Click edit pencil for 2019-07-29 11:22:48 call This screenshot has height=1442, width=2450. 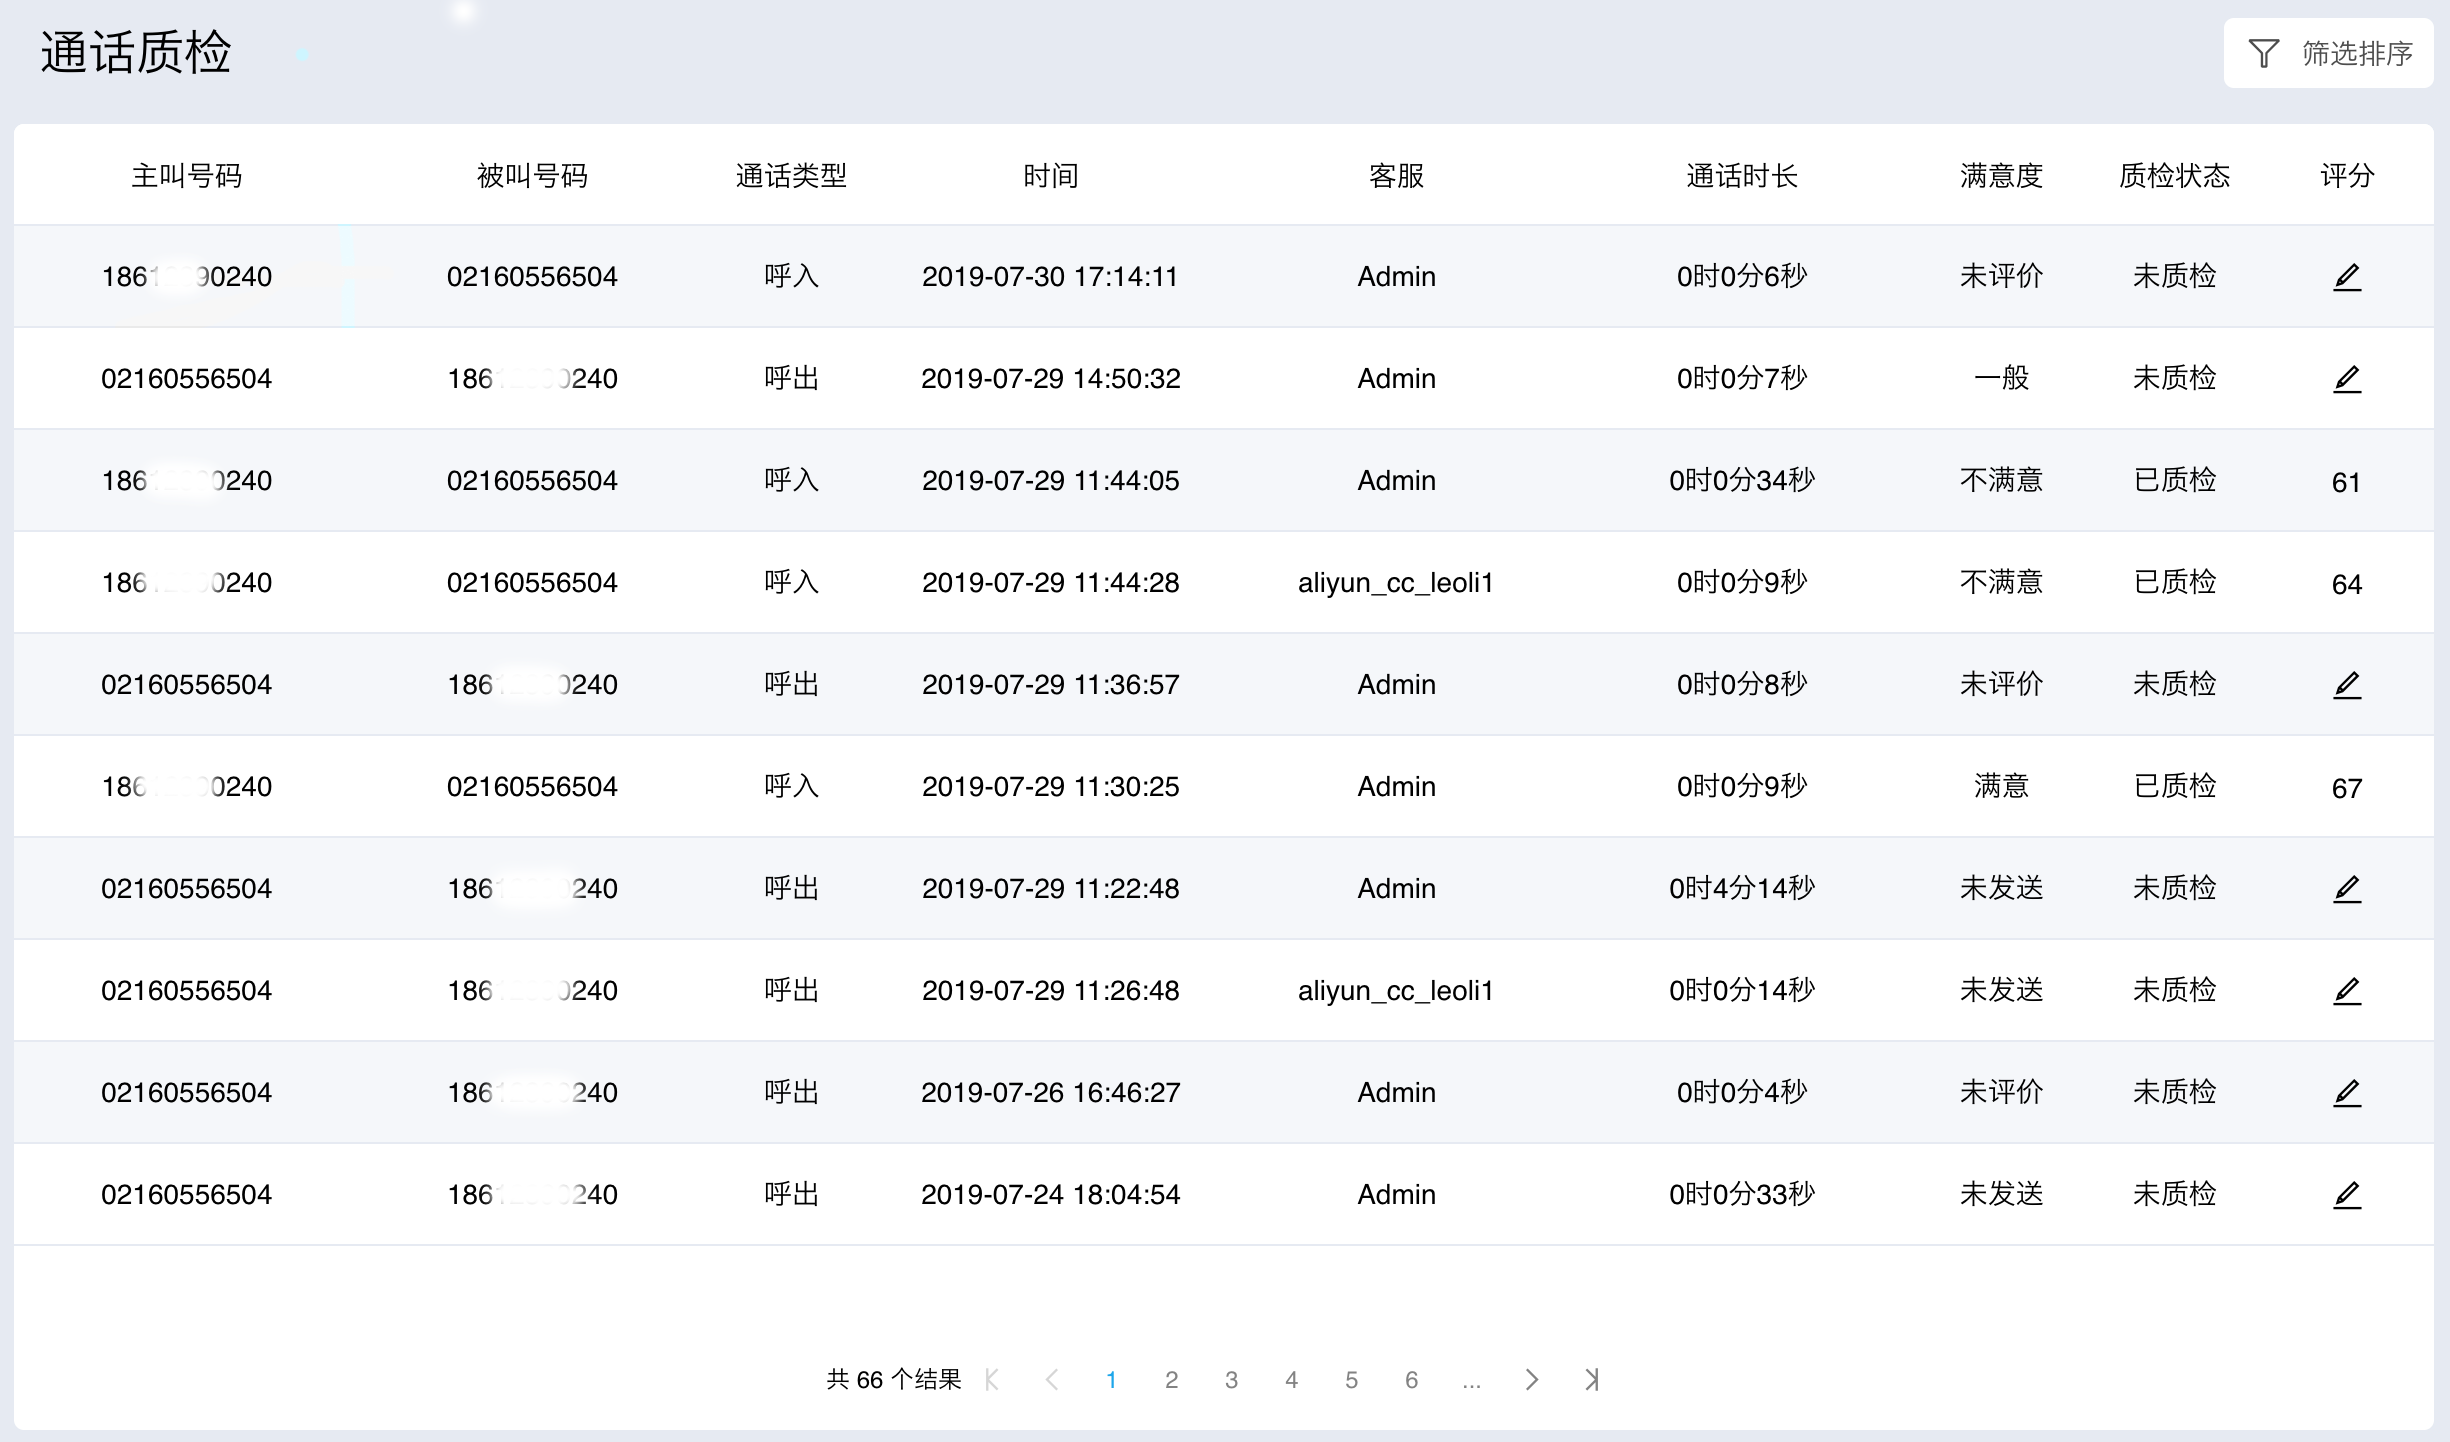click(2346, 889)
